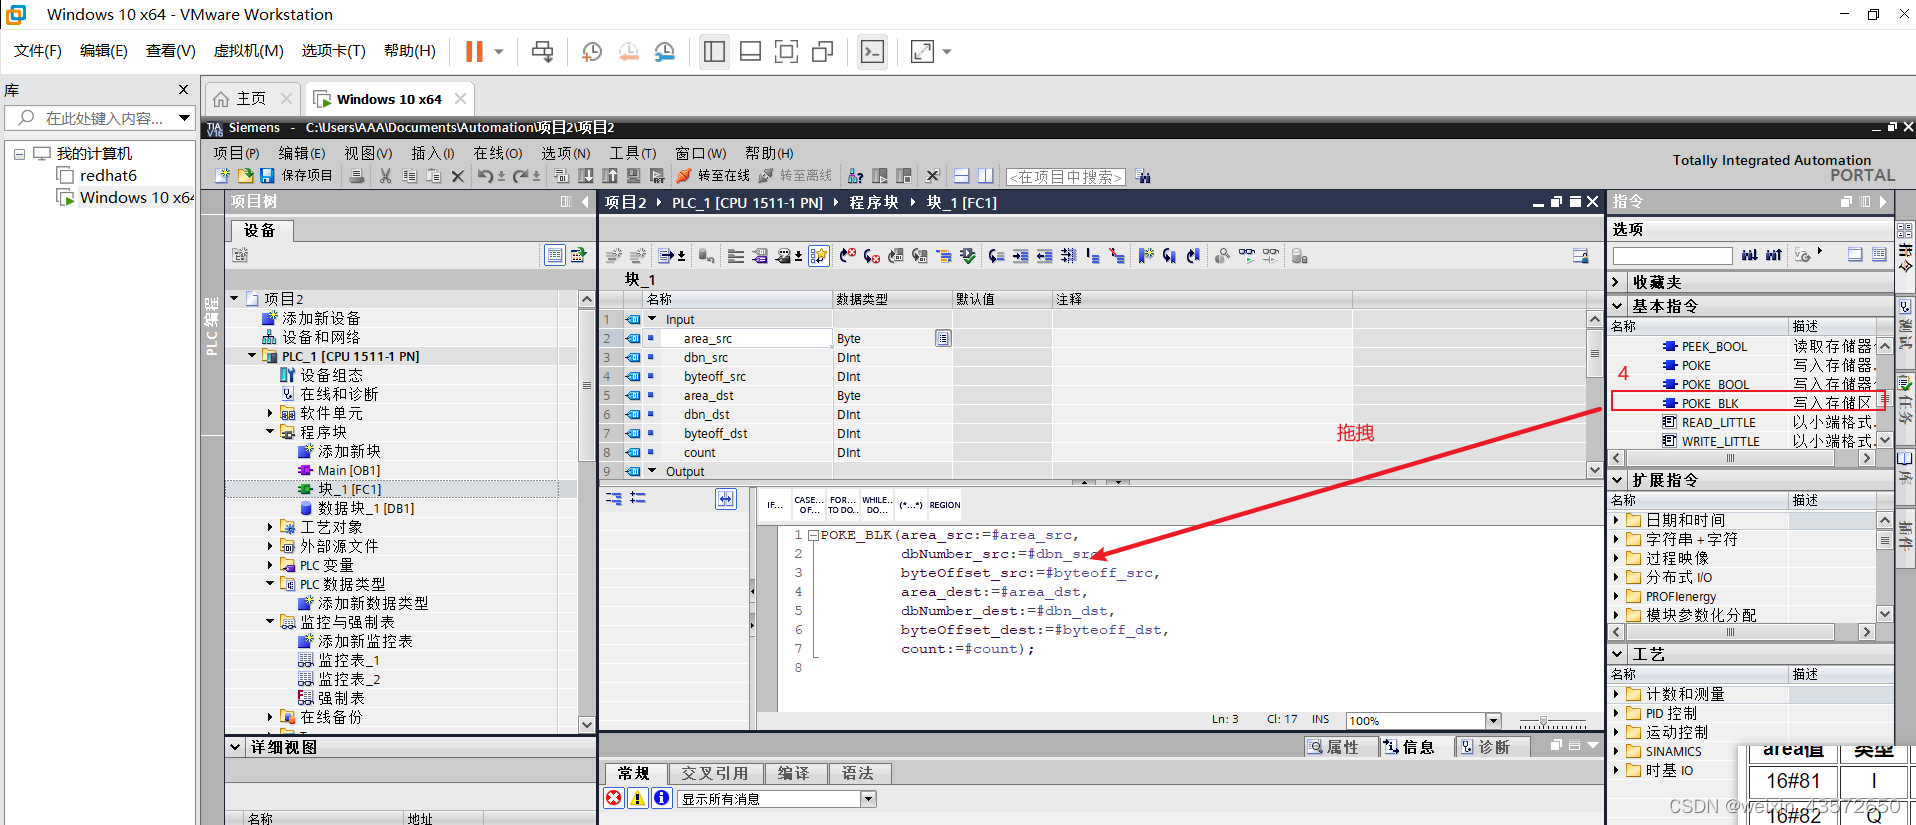This screenshot has width=1916, height=825.
Task: Click VMware take snapshot clock icon
Action: pos(592,51)
